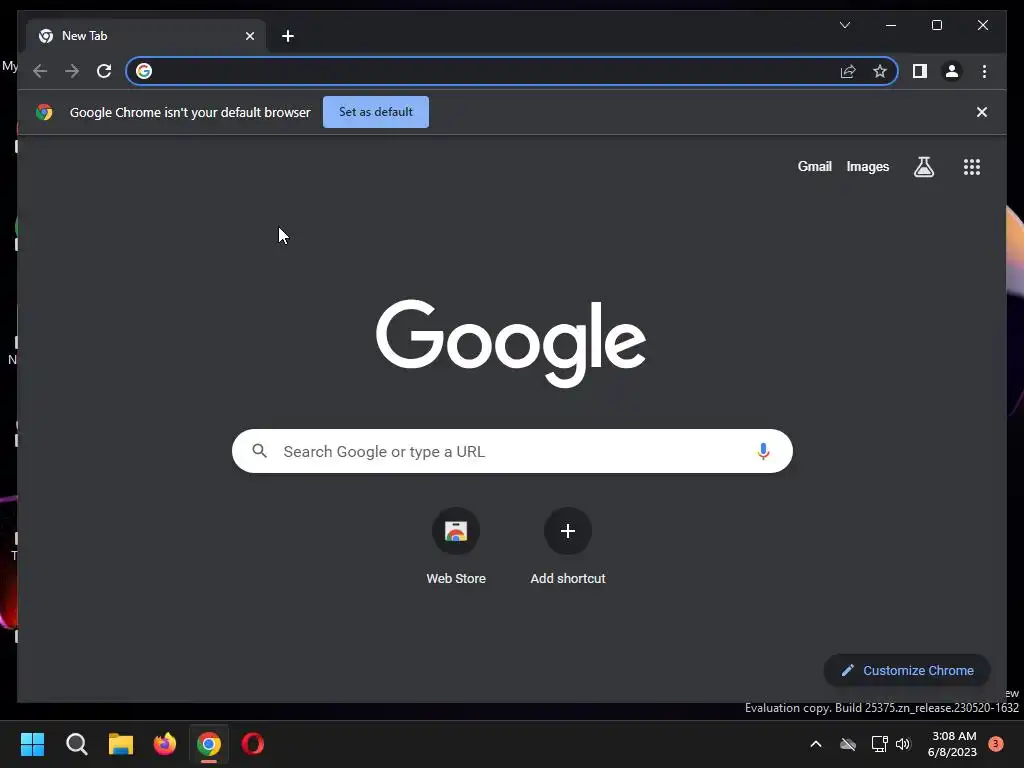Click the Google icon in address bar
The image size is (1024, 768).
[x=144, y=71]
